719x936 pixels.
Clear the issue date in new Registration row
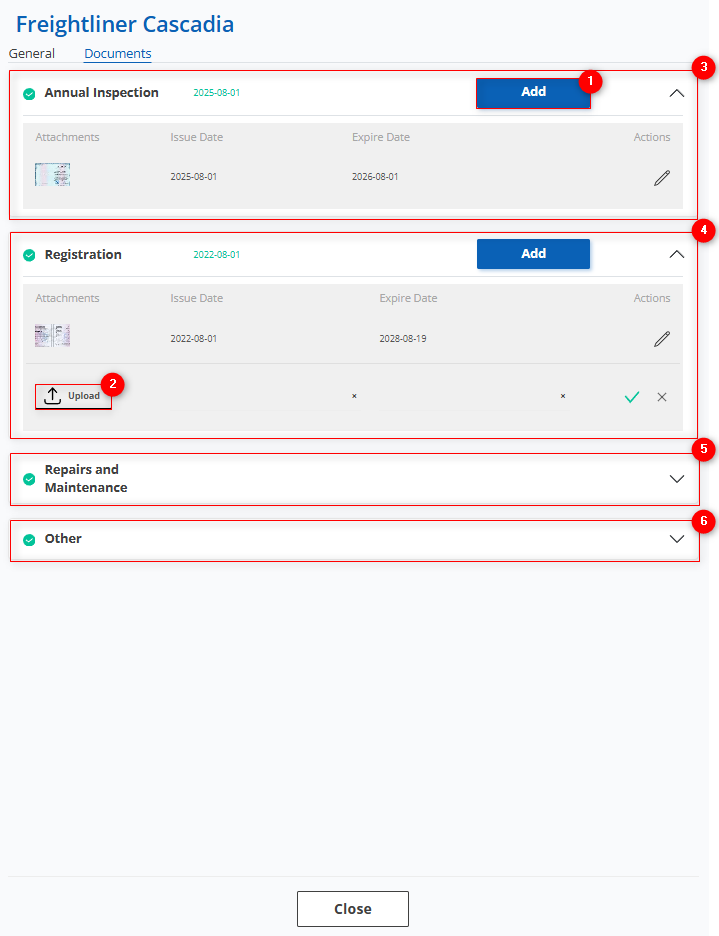354,396
